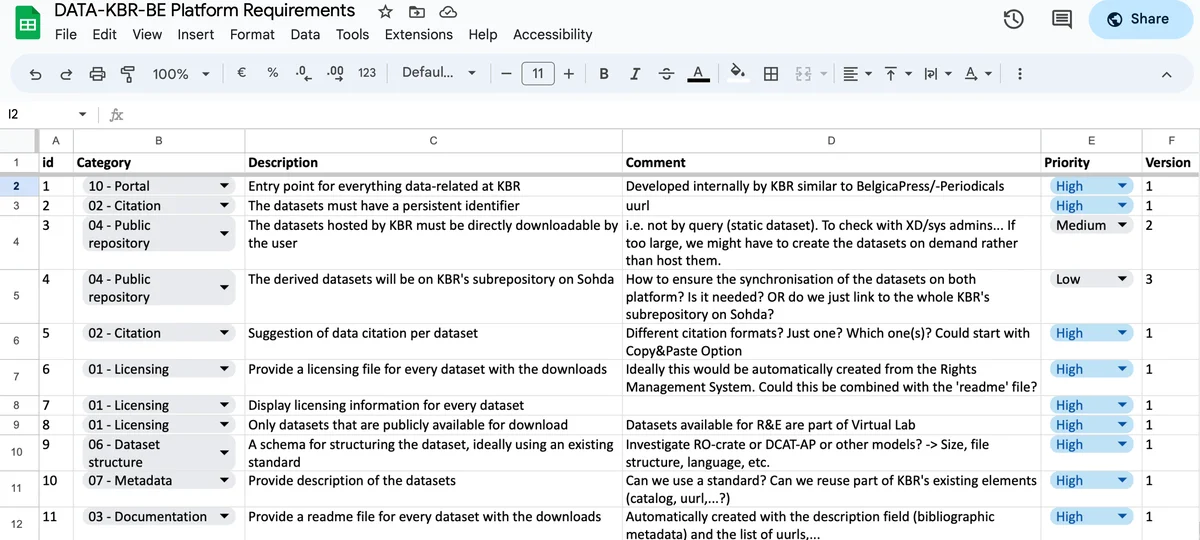
Task: Open the fill color picker
Action: click(738, 73)
